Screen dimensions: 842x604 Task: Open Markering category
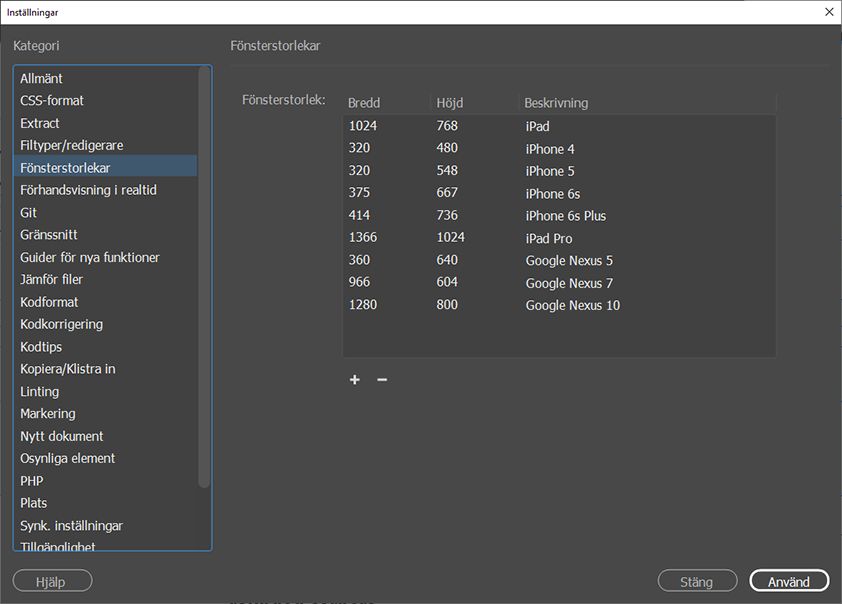click(x=105, y=413)
